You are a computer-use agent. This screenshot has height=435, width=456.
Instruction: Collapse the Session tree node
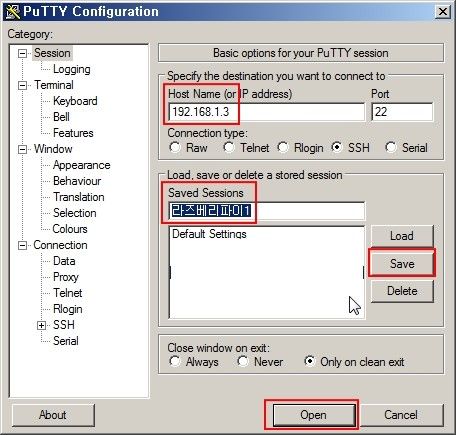pos(22,53)
